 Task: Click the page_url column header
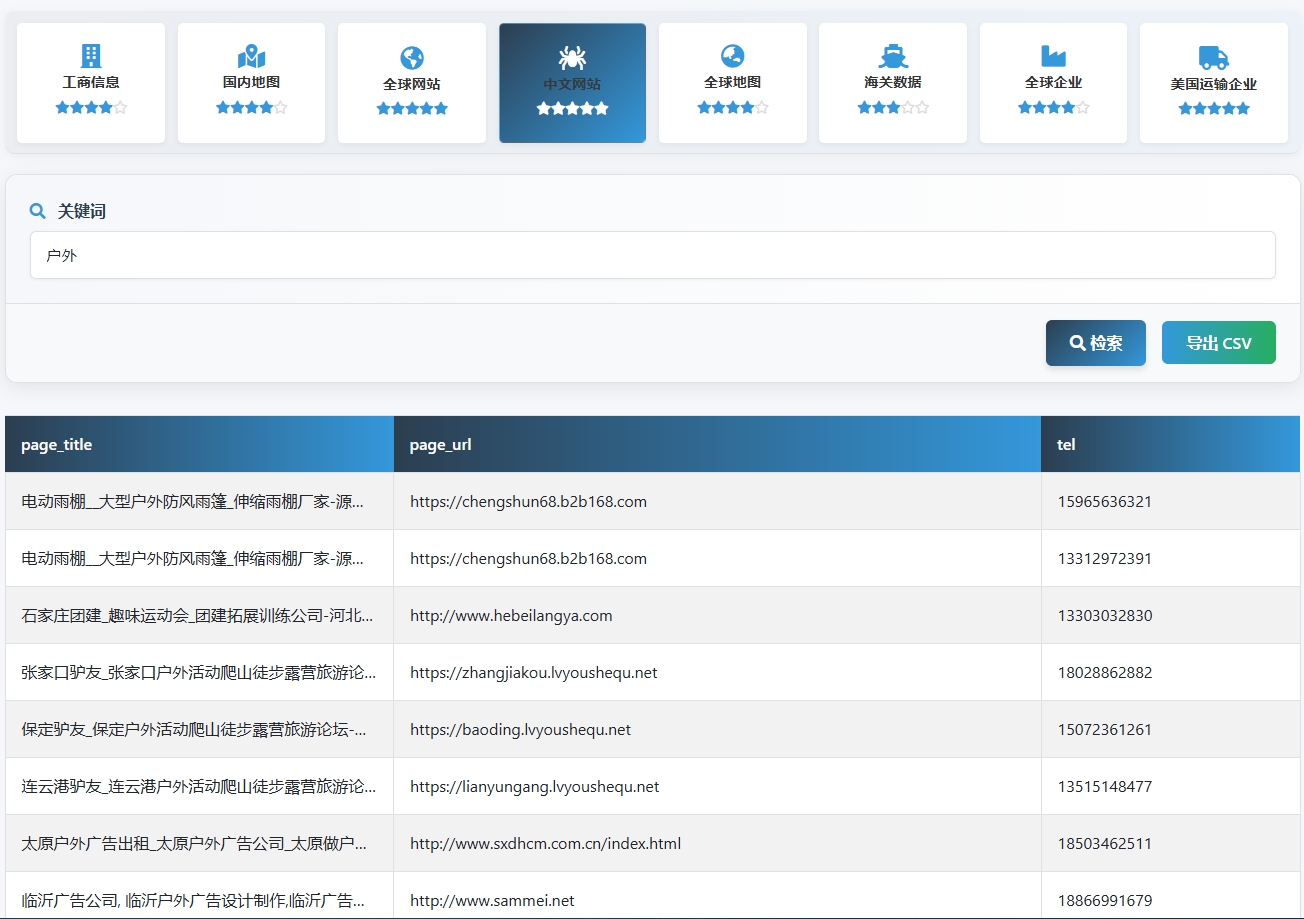coord(717,444)
